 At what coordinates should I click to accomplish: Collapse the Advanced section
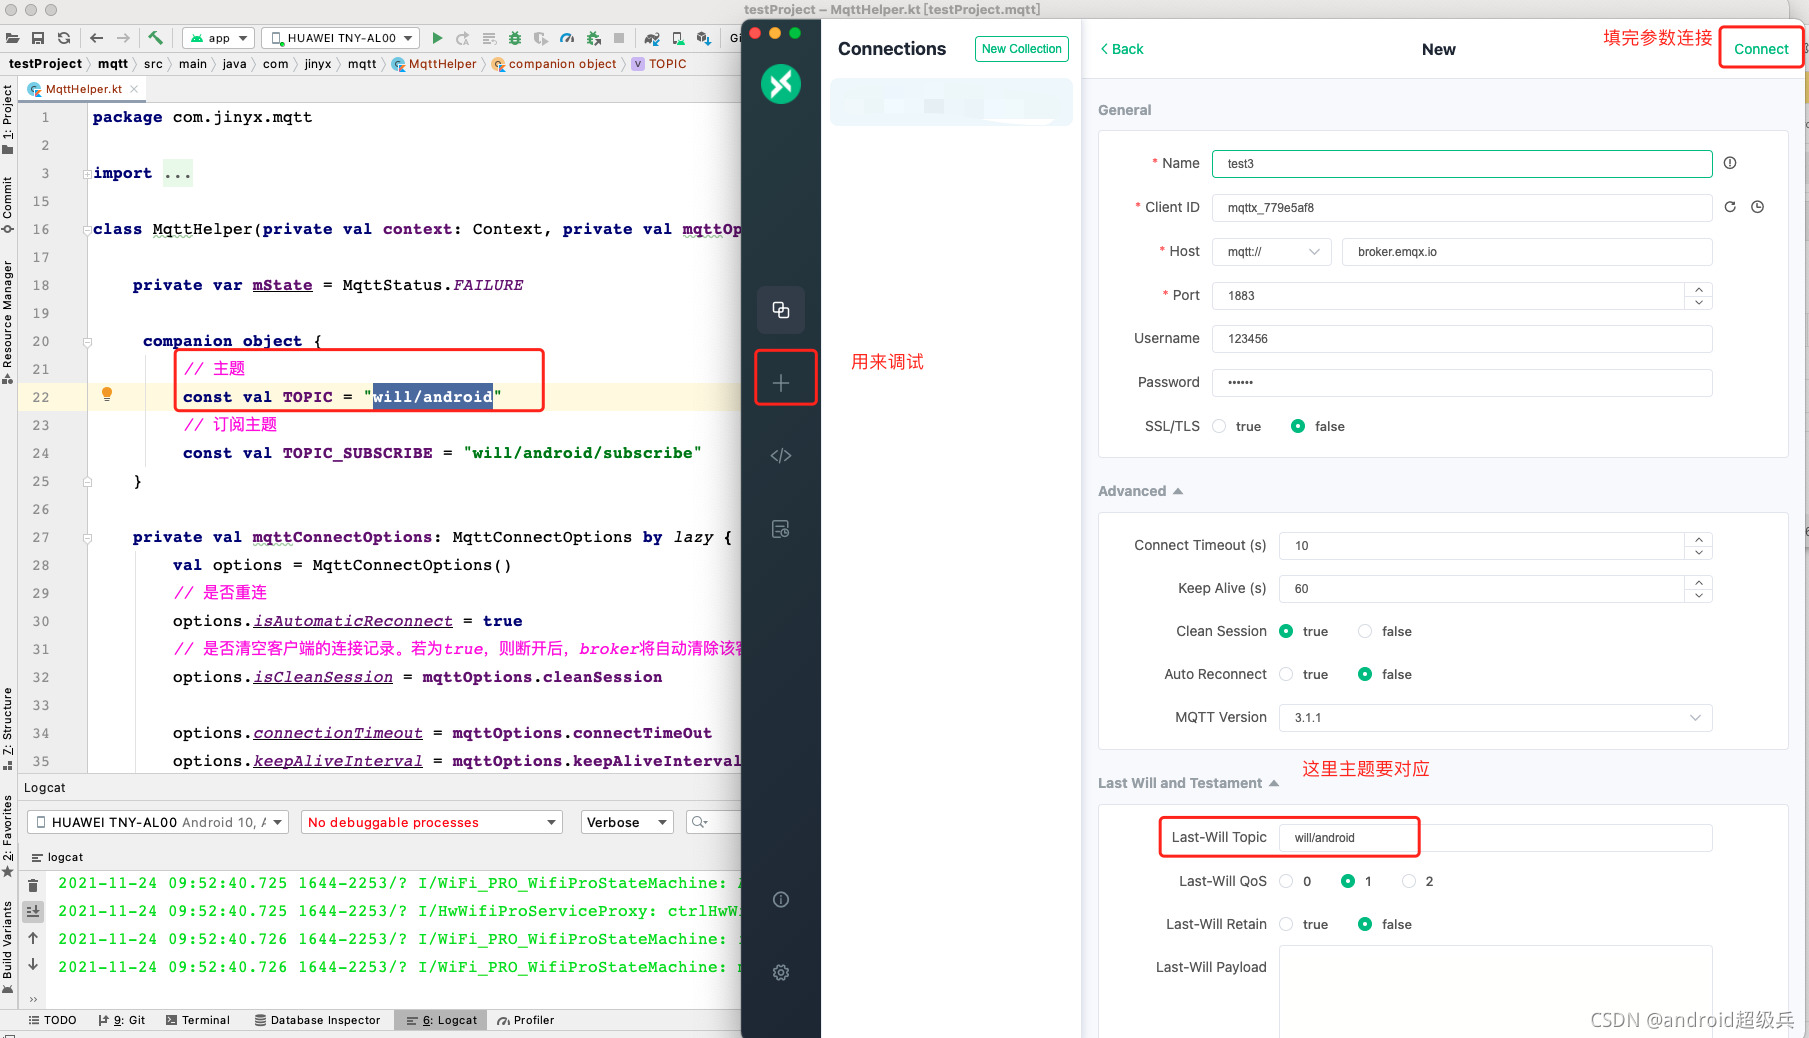pos(1141,491)
